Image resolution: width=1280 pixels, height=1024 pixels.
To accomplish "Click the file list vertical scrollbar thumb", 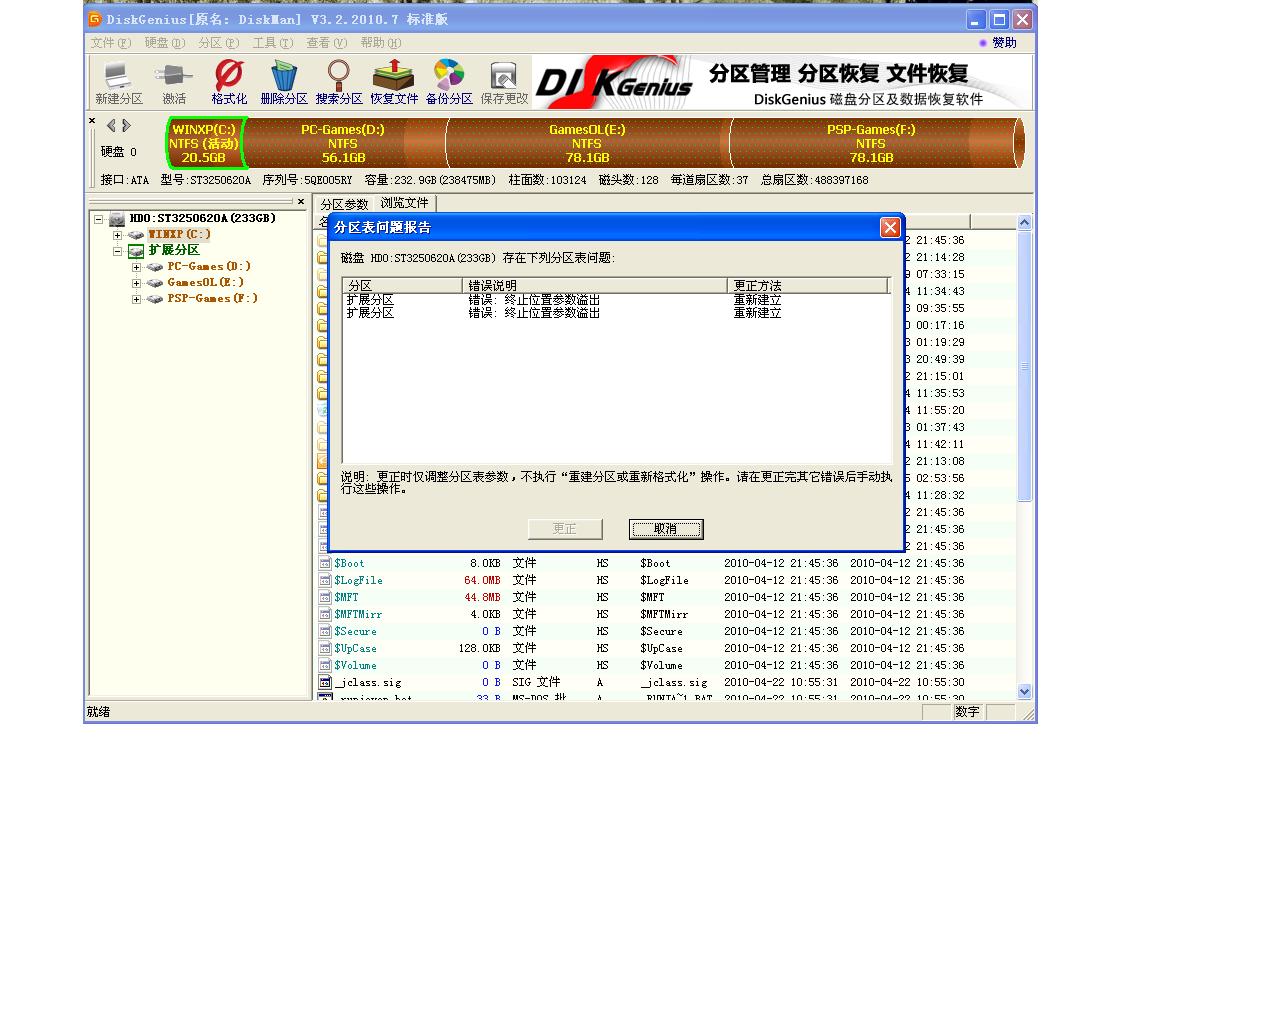I will (x=1024, y=366).
